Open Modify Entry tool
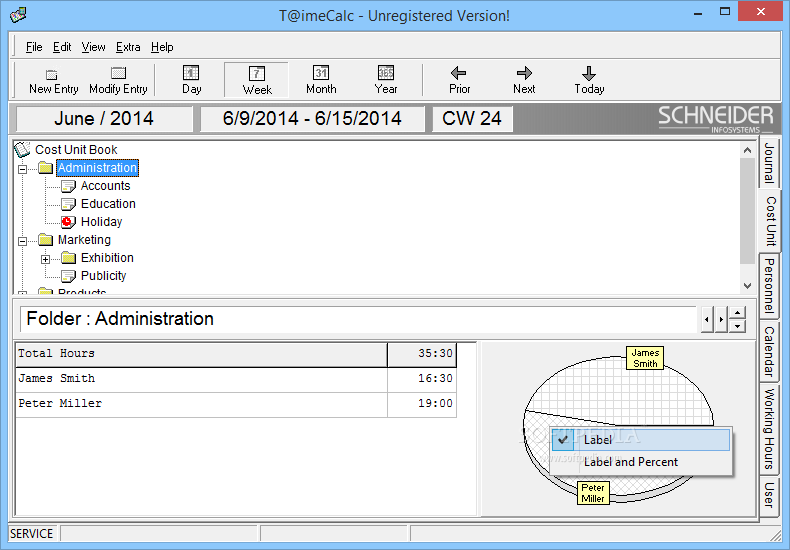 (x=118, y=81)
